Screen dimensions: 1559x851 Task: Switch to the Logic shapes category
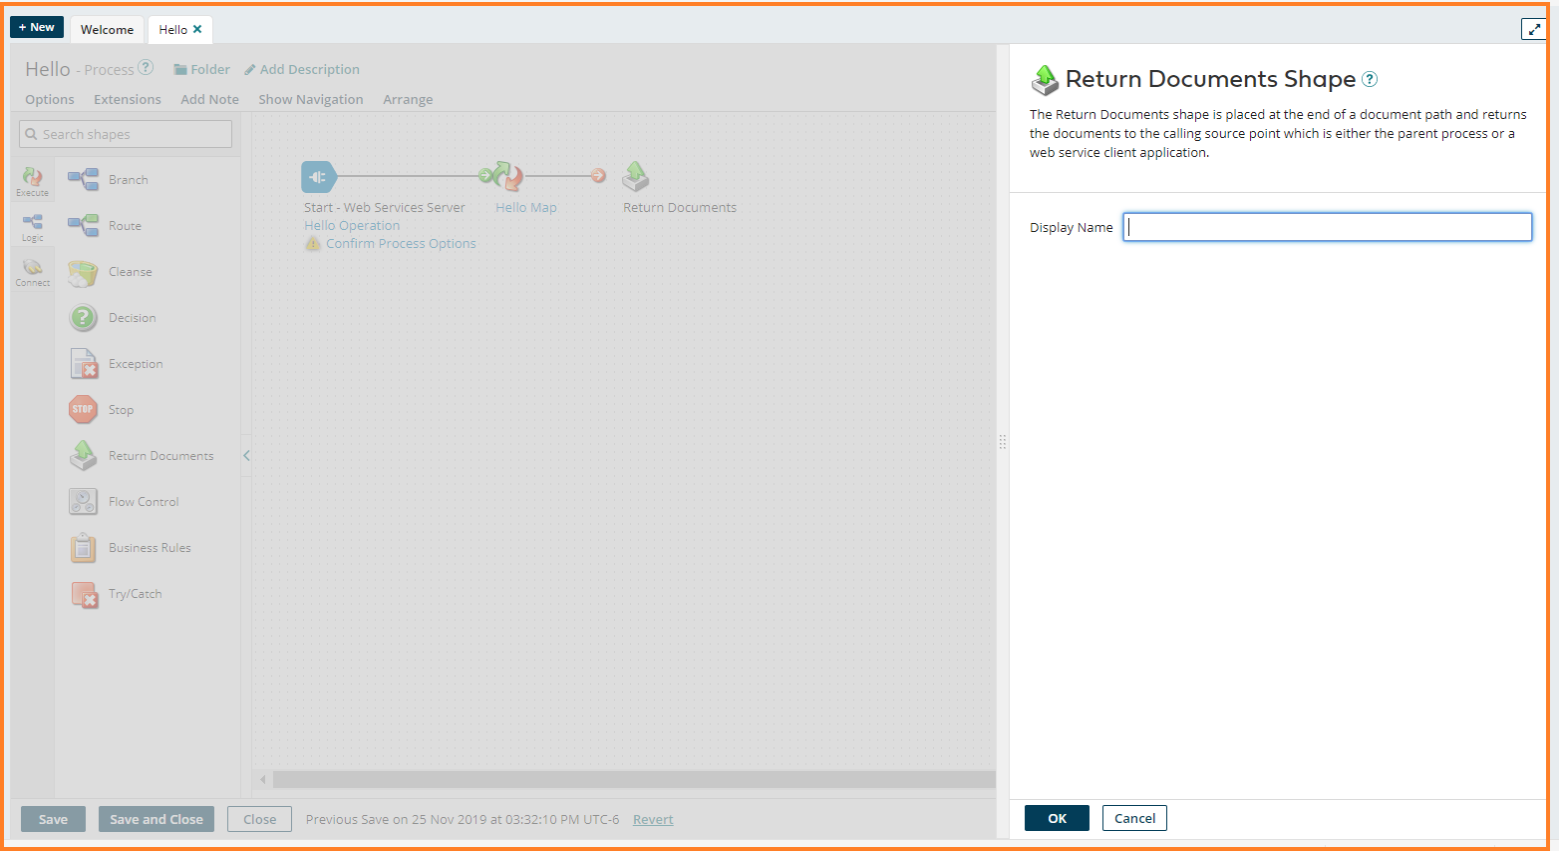pyautogui.click(x=32, y=227)
